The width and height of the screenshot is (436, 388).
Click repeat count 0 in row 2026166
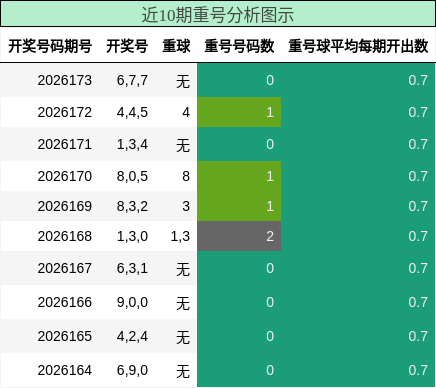(270, 302)
